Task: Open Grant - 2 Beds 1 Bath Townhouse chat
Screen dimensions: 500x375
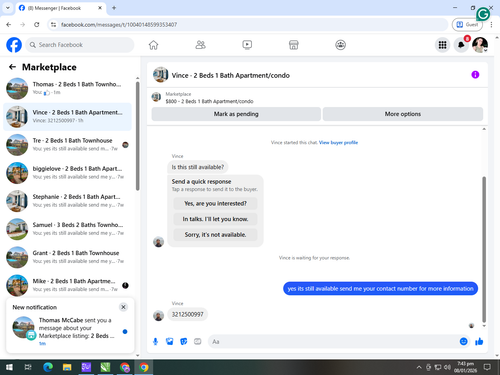Action: [x=68, y=257]
